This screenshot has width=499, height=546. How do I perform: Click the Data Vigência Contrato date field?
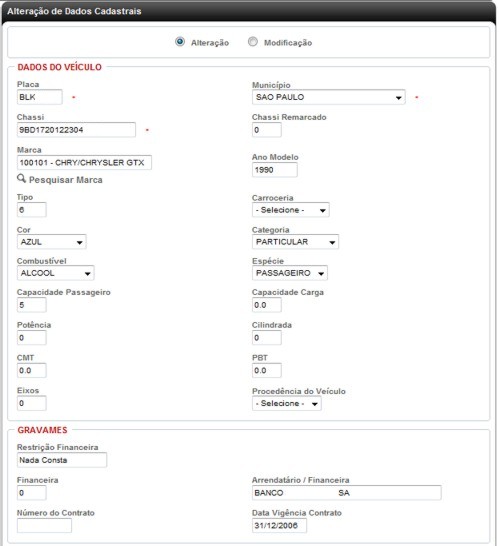279,525
